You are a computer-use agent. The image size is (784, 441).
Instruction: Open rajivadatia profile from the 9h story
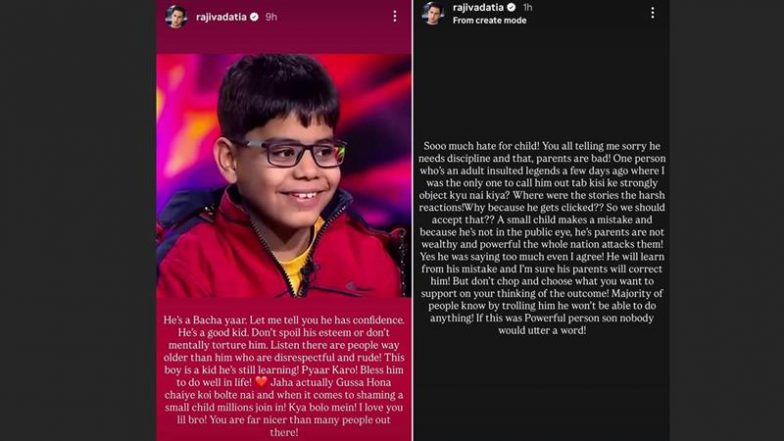click(x=221, y=17)
